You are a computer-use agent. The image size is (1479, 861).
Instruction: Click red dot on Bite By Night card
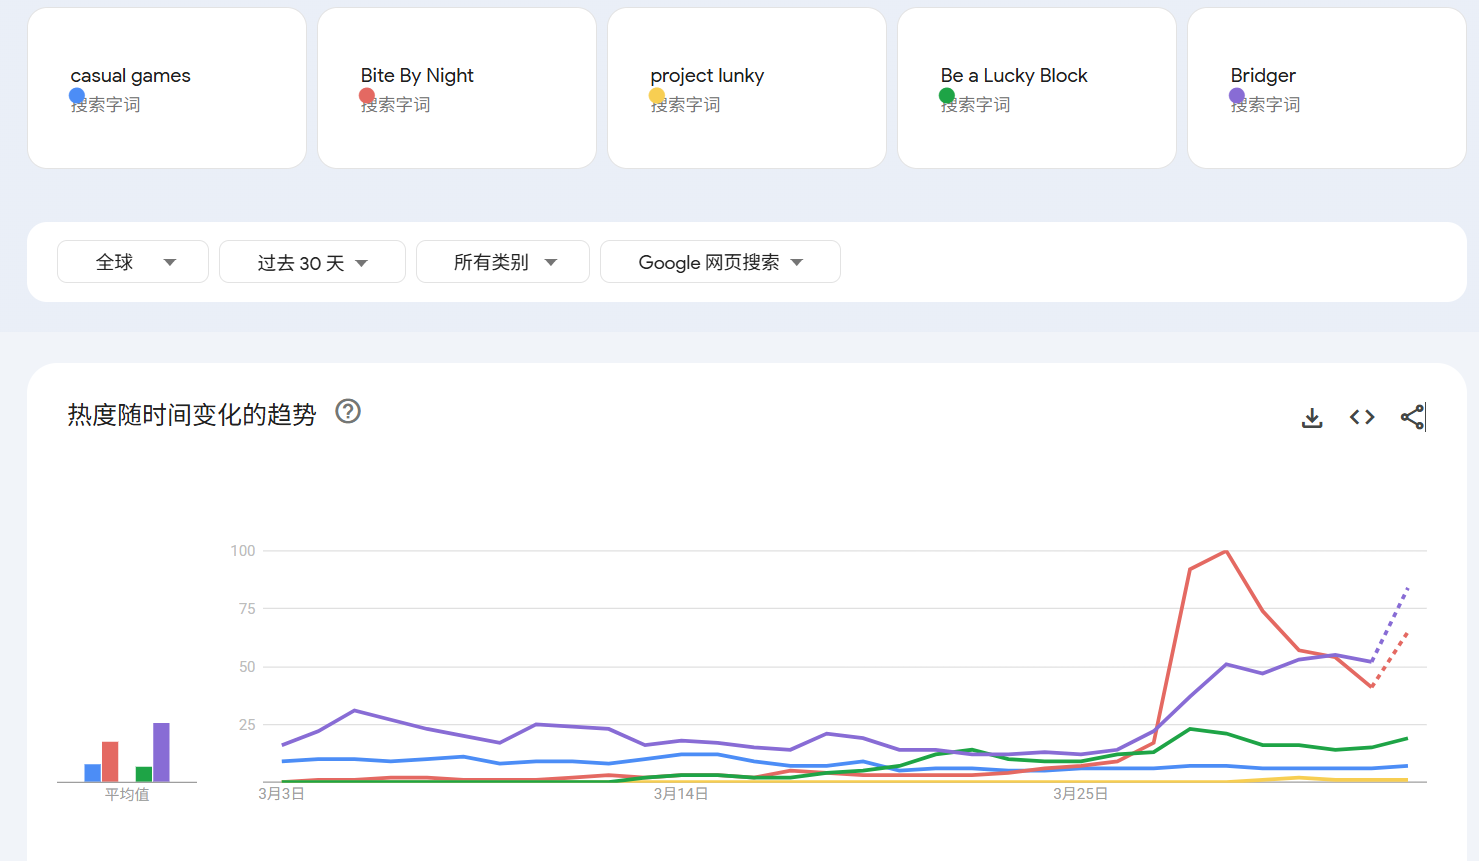tap(367, 96)
